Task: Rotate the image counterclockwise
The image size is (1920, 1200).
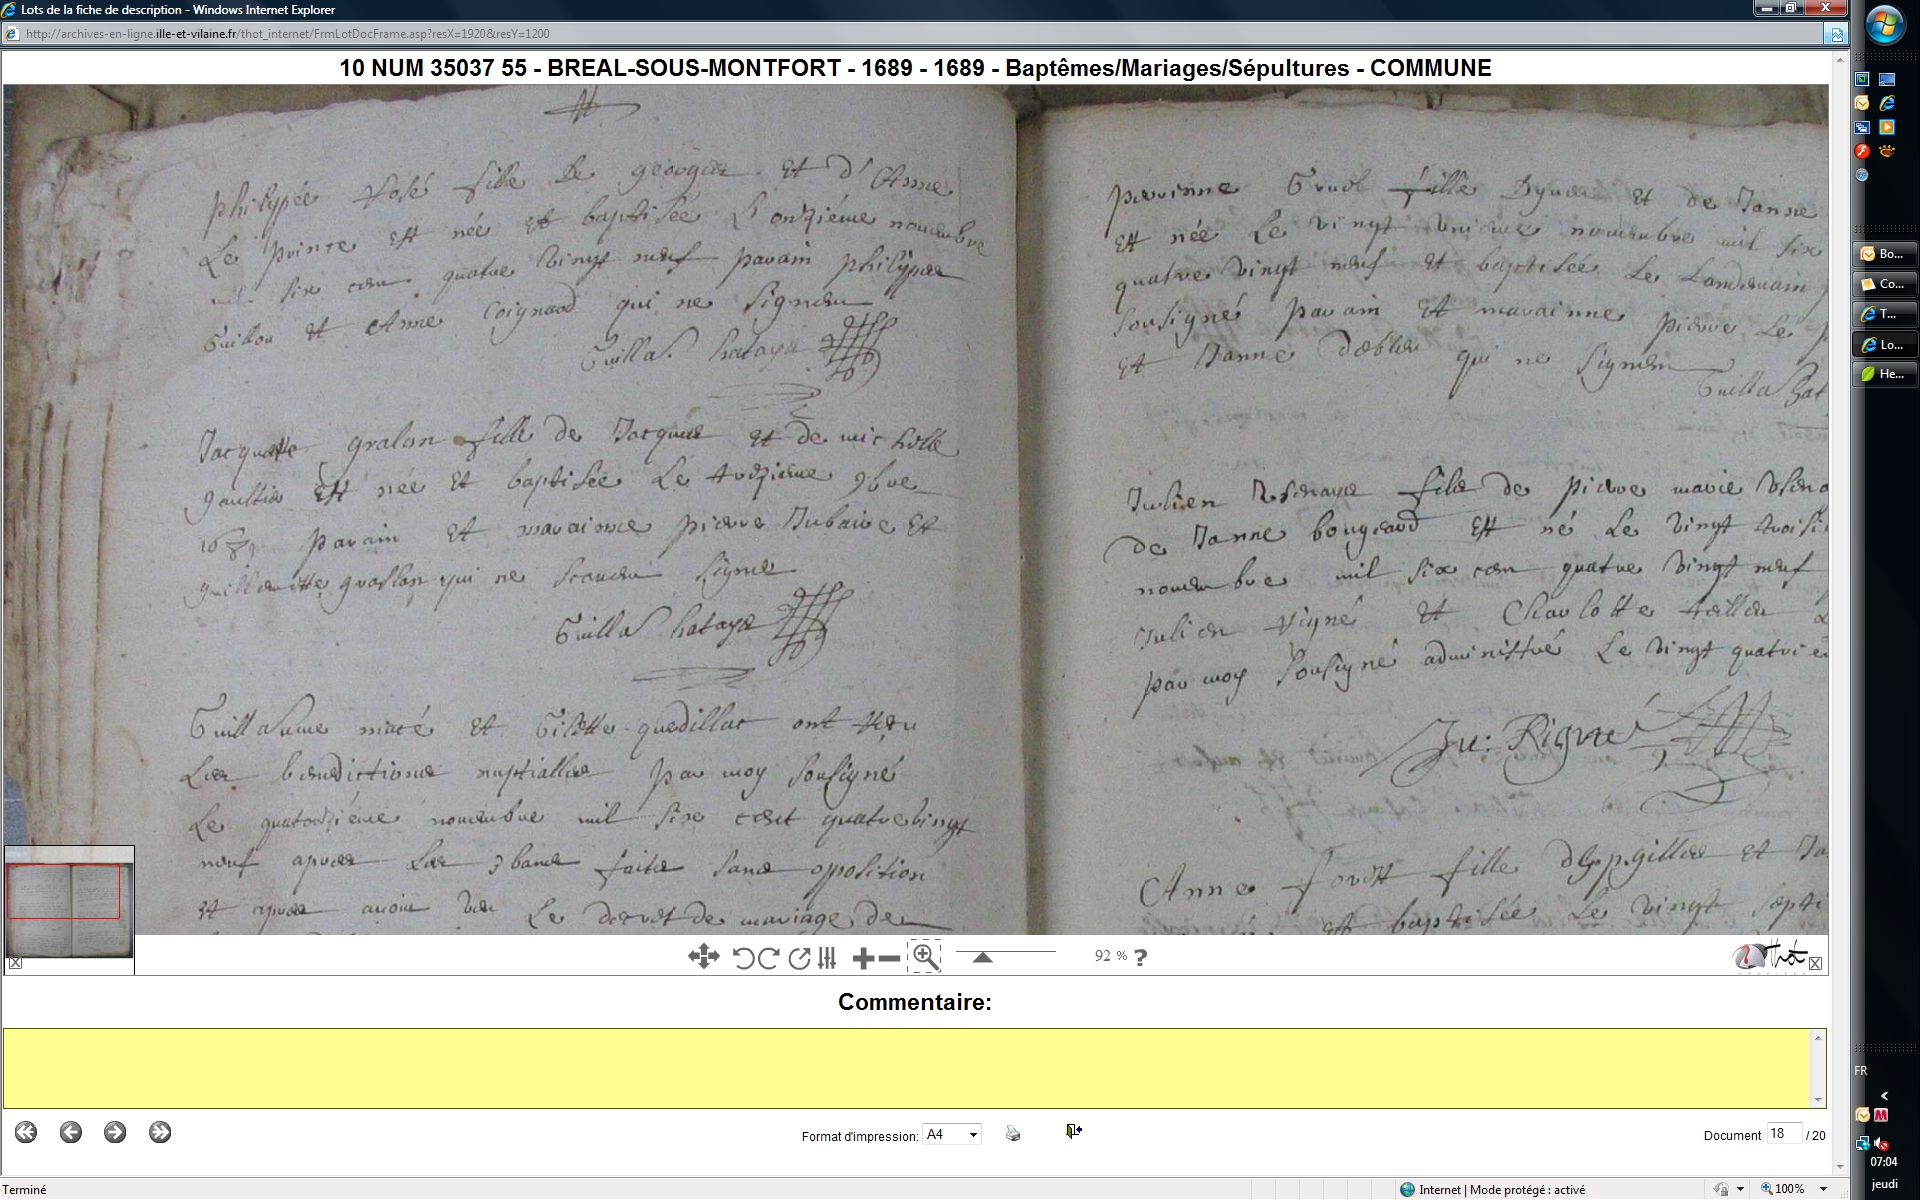Action: tap(742, 958)
